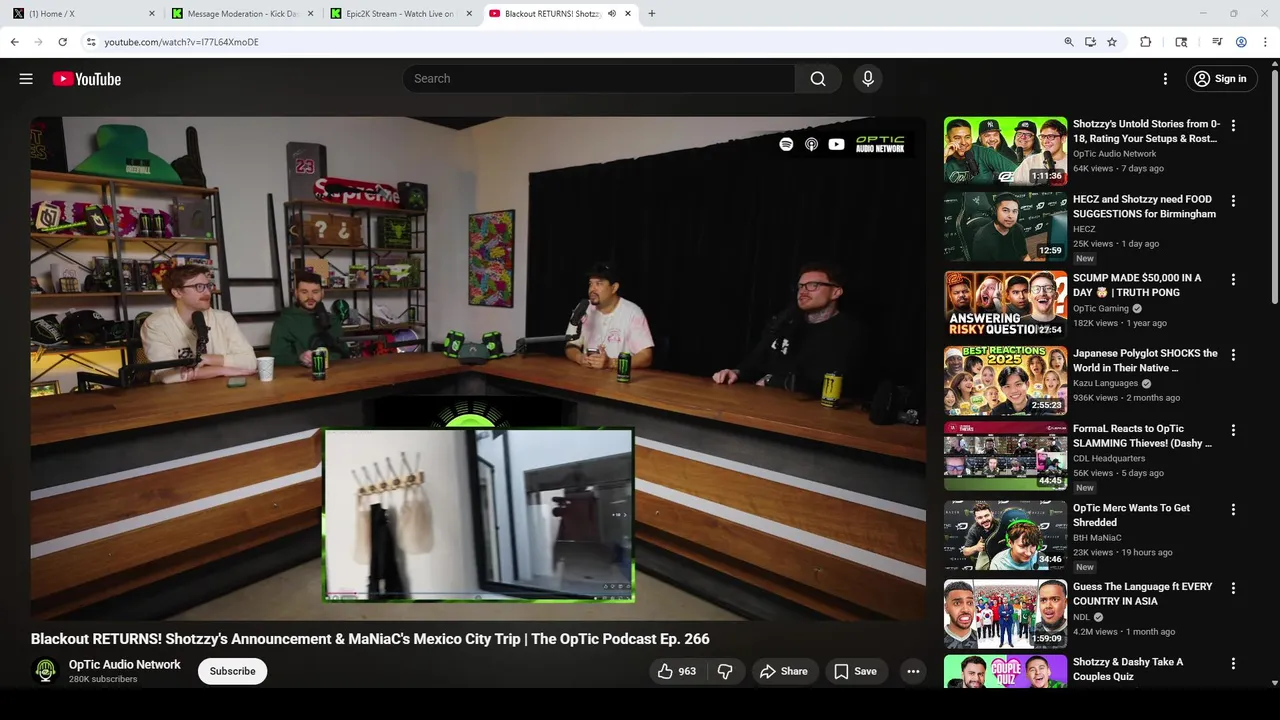Open TRUTH PONG thumbnail 27:54

tap(1005, 304)
